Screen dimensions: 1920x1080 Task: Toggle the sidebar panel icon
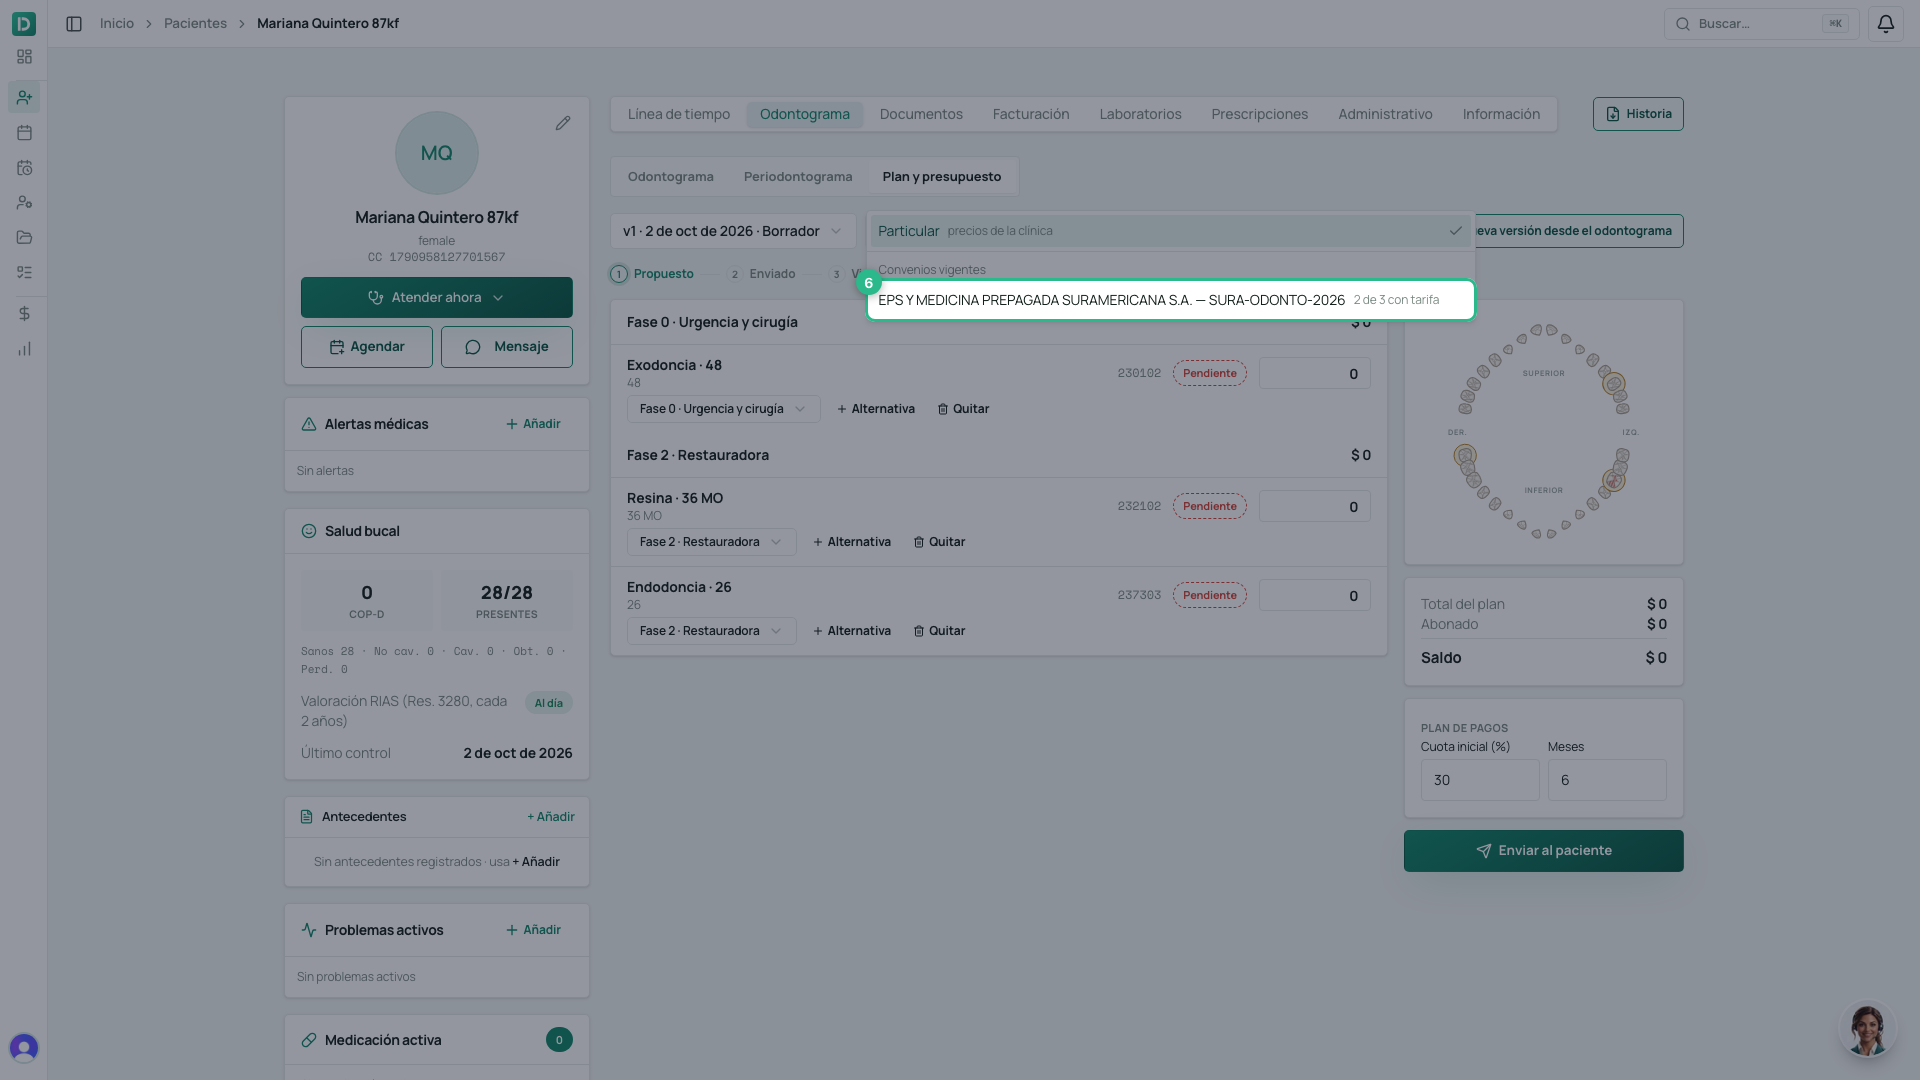[74, 24]
